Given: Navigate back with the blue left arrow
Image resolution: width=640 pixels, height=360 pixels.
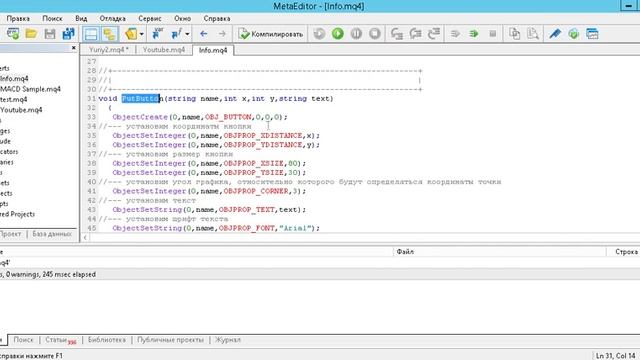Looking at the screenshot, I should pos(204,34).
